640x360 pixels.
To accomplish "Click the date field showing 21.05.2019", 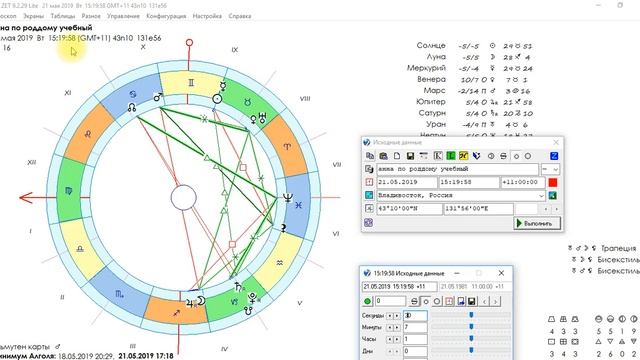I will pos(407,182).
